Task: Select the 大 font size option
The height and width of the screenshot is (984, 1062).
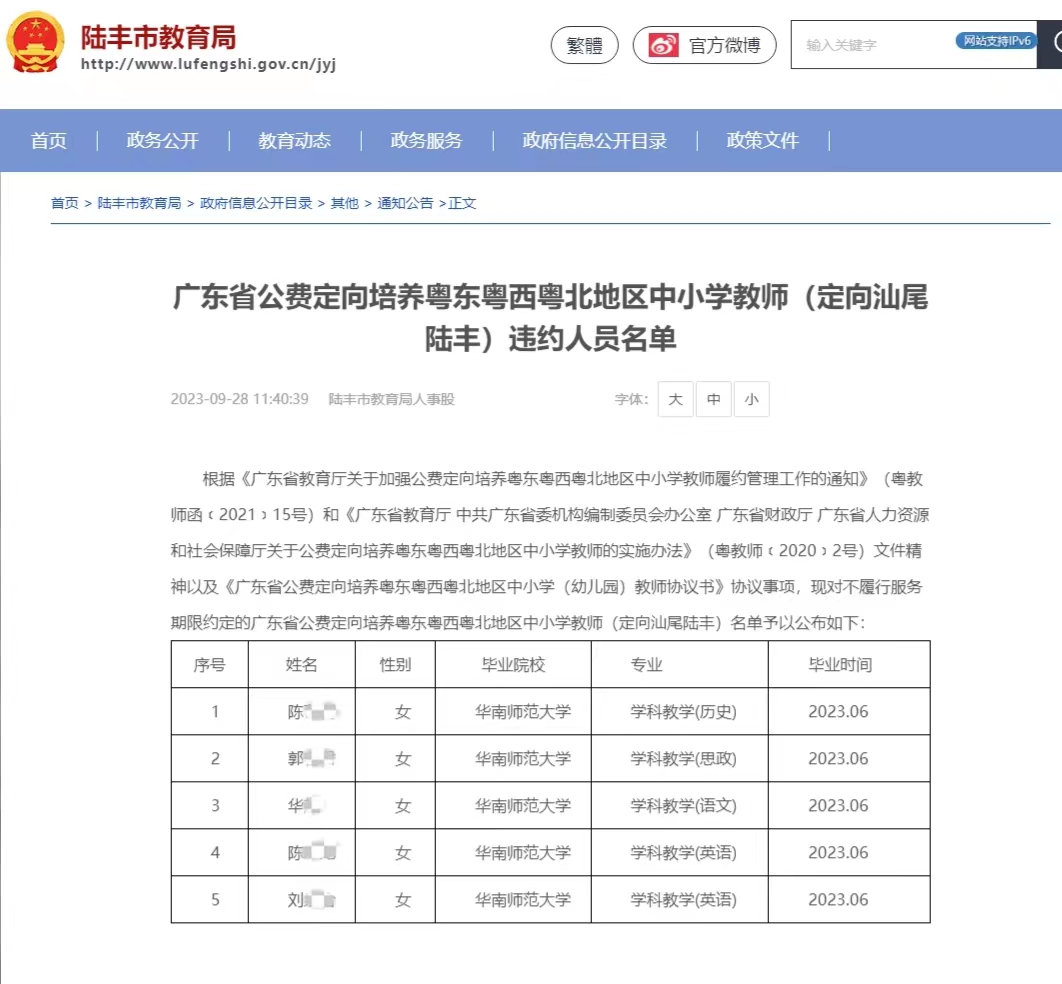Action: point(675,399)
